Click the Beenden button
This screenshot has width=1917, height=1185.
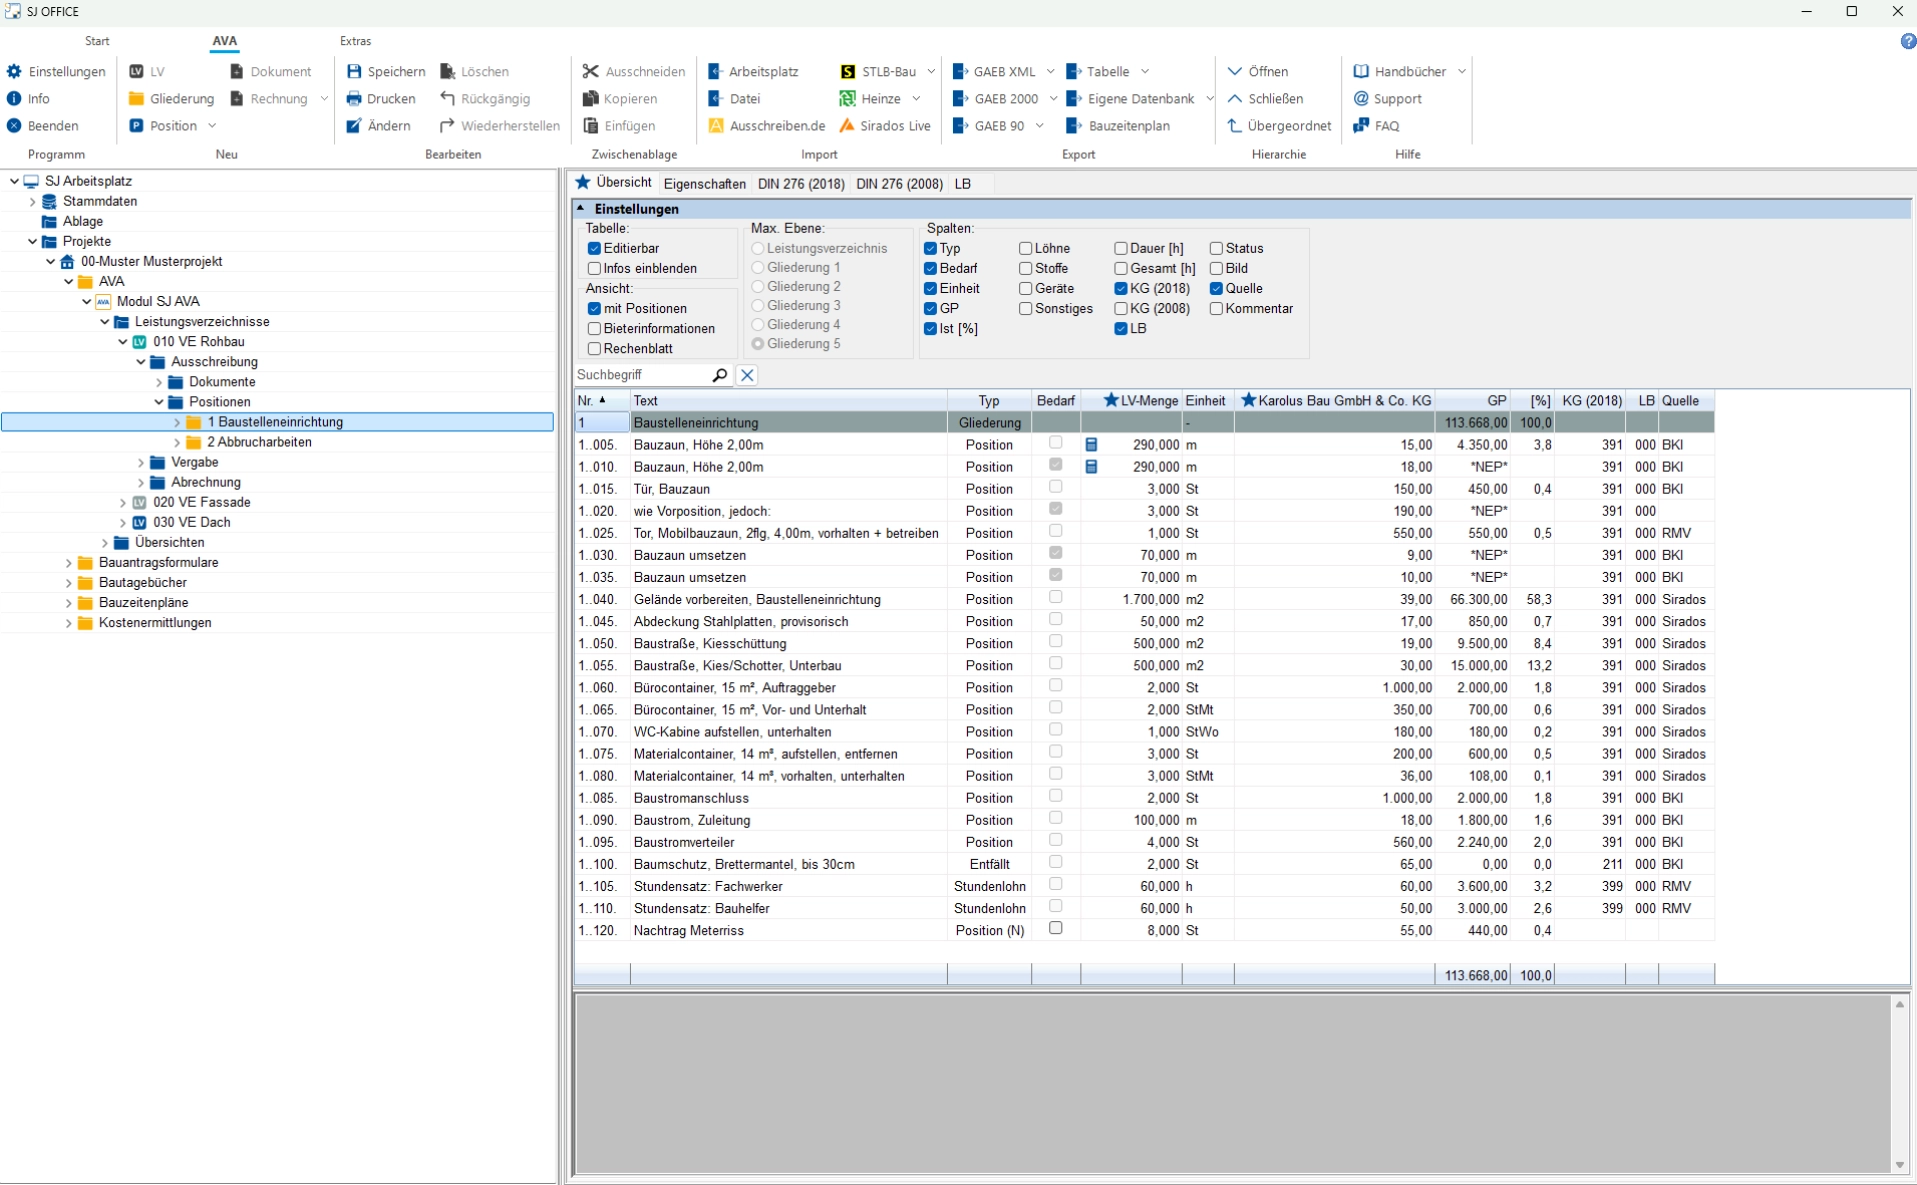pos(43,125)
